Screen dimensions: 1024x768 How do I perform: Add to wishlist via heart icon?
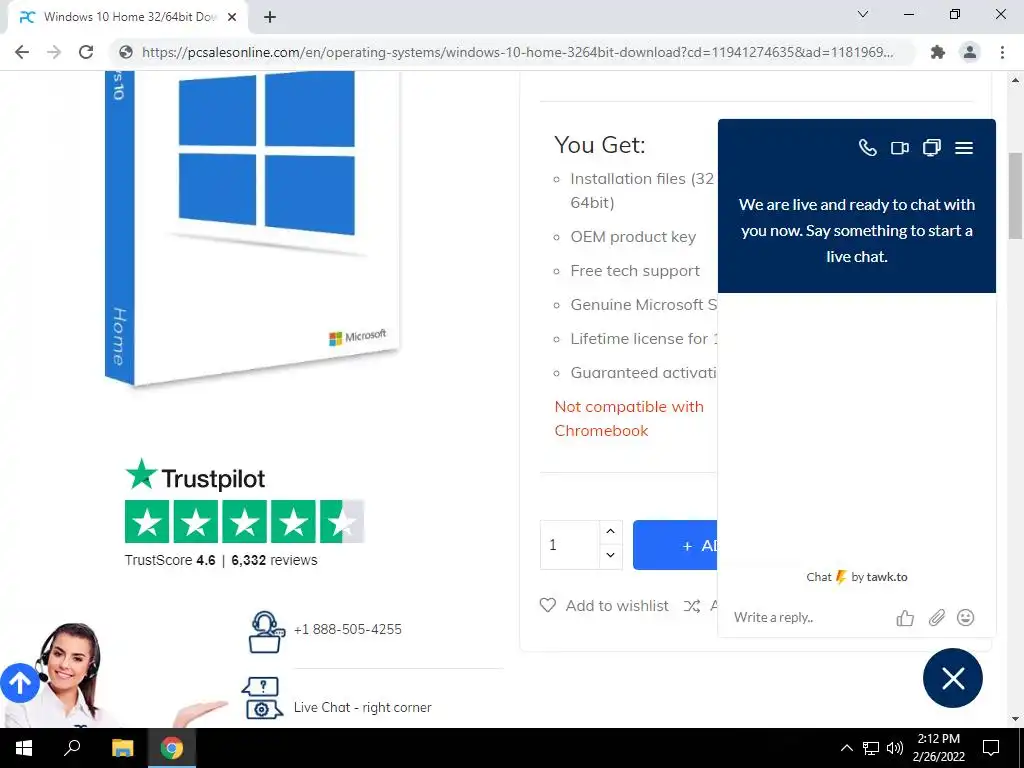pyautogui.click(x=548, y=605)
